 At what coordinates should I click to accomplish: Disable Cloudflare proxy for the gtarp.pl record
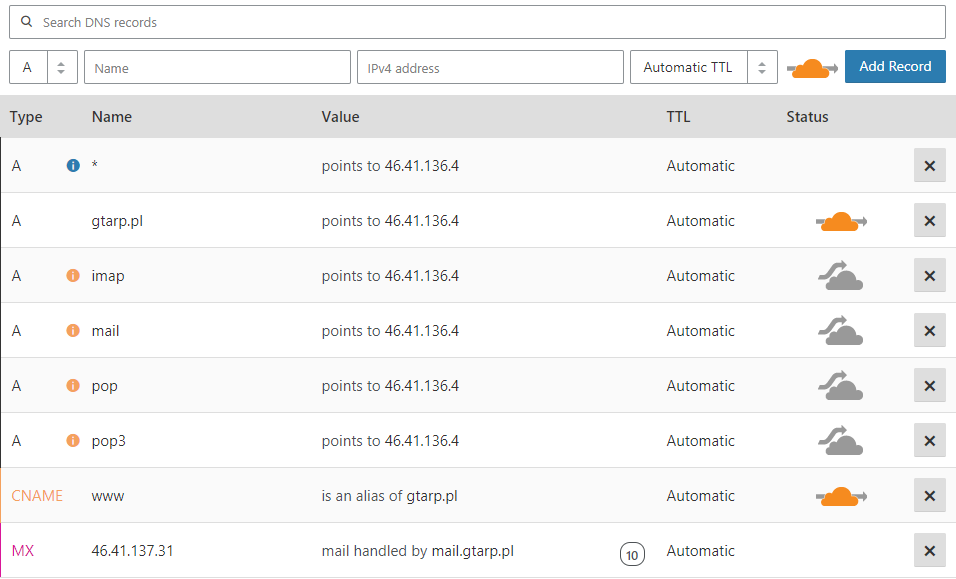click(x=841, y=221)
